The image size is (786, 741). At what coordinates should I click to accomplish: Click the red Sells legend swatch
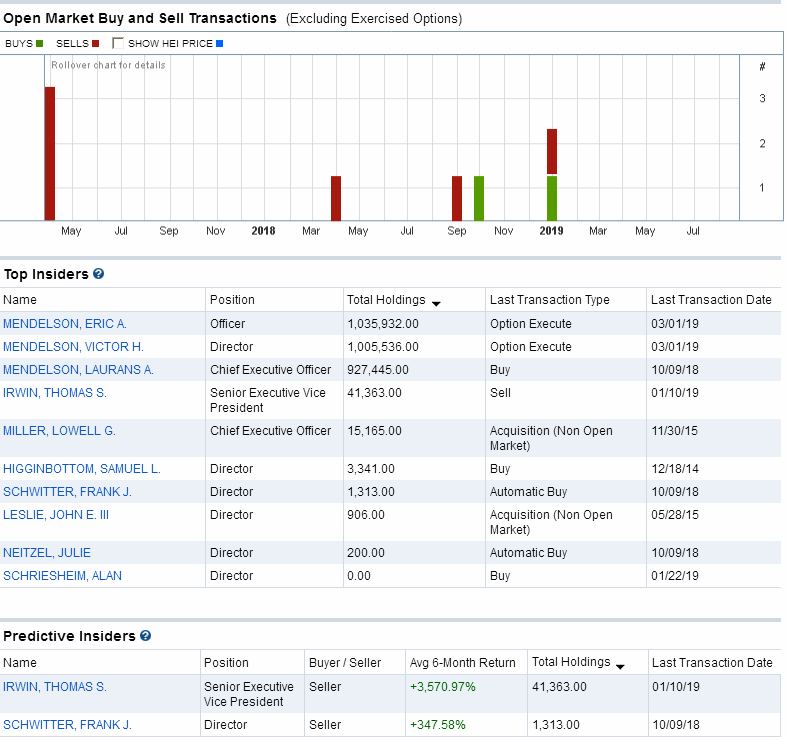coord(95,44)
